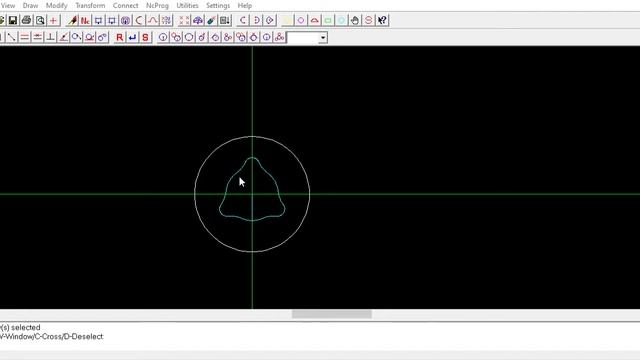Viewport: 640px width, 360px height.
Task: Select the diagonal line draw tool
Action: (x=11, y=38)
